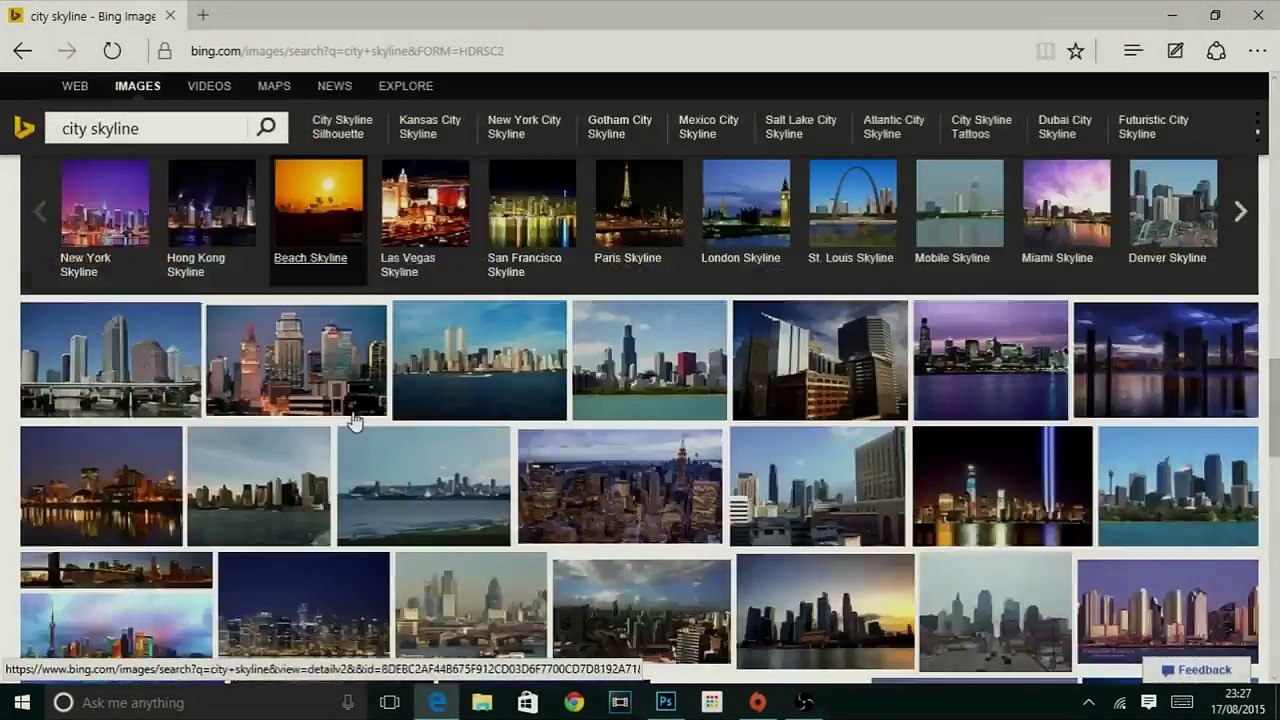This screenshot has width=1280, height=720.
Task: Expand more related searches vertical dots
Action: [1257, 127]
